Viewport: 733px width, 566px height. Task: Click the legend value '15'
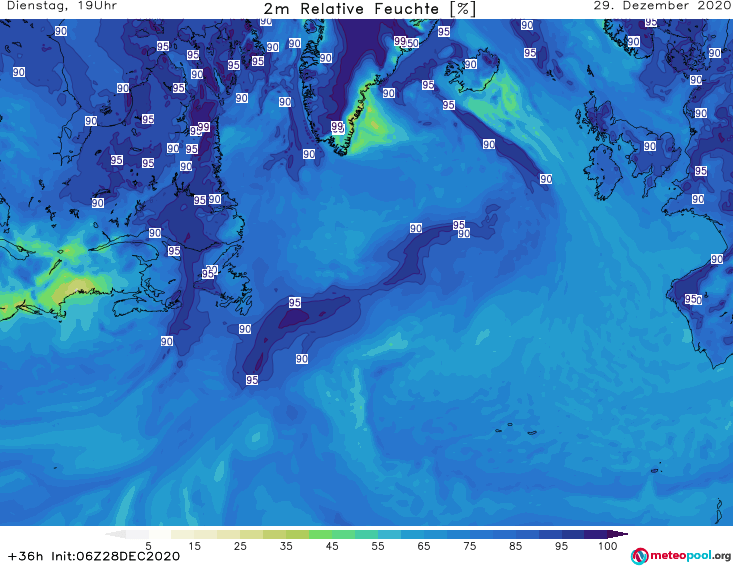point(194,546)
